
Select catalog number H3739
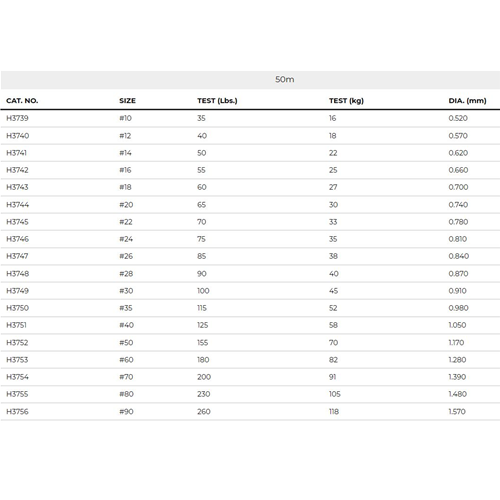(x=17, y=118)
